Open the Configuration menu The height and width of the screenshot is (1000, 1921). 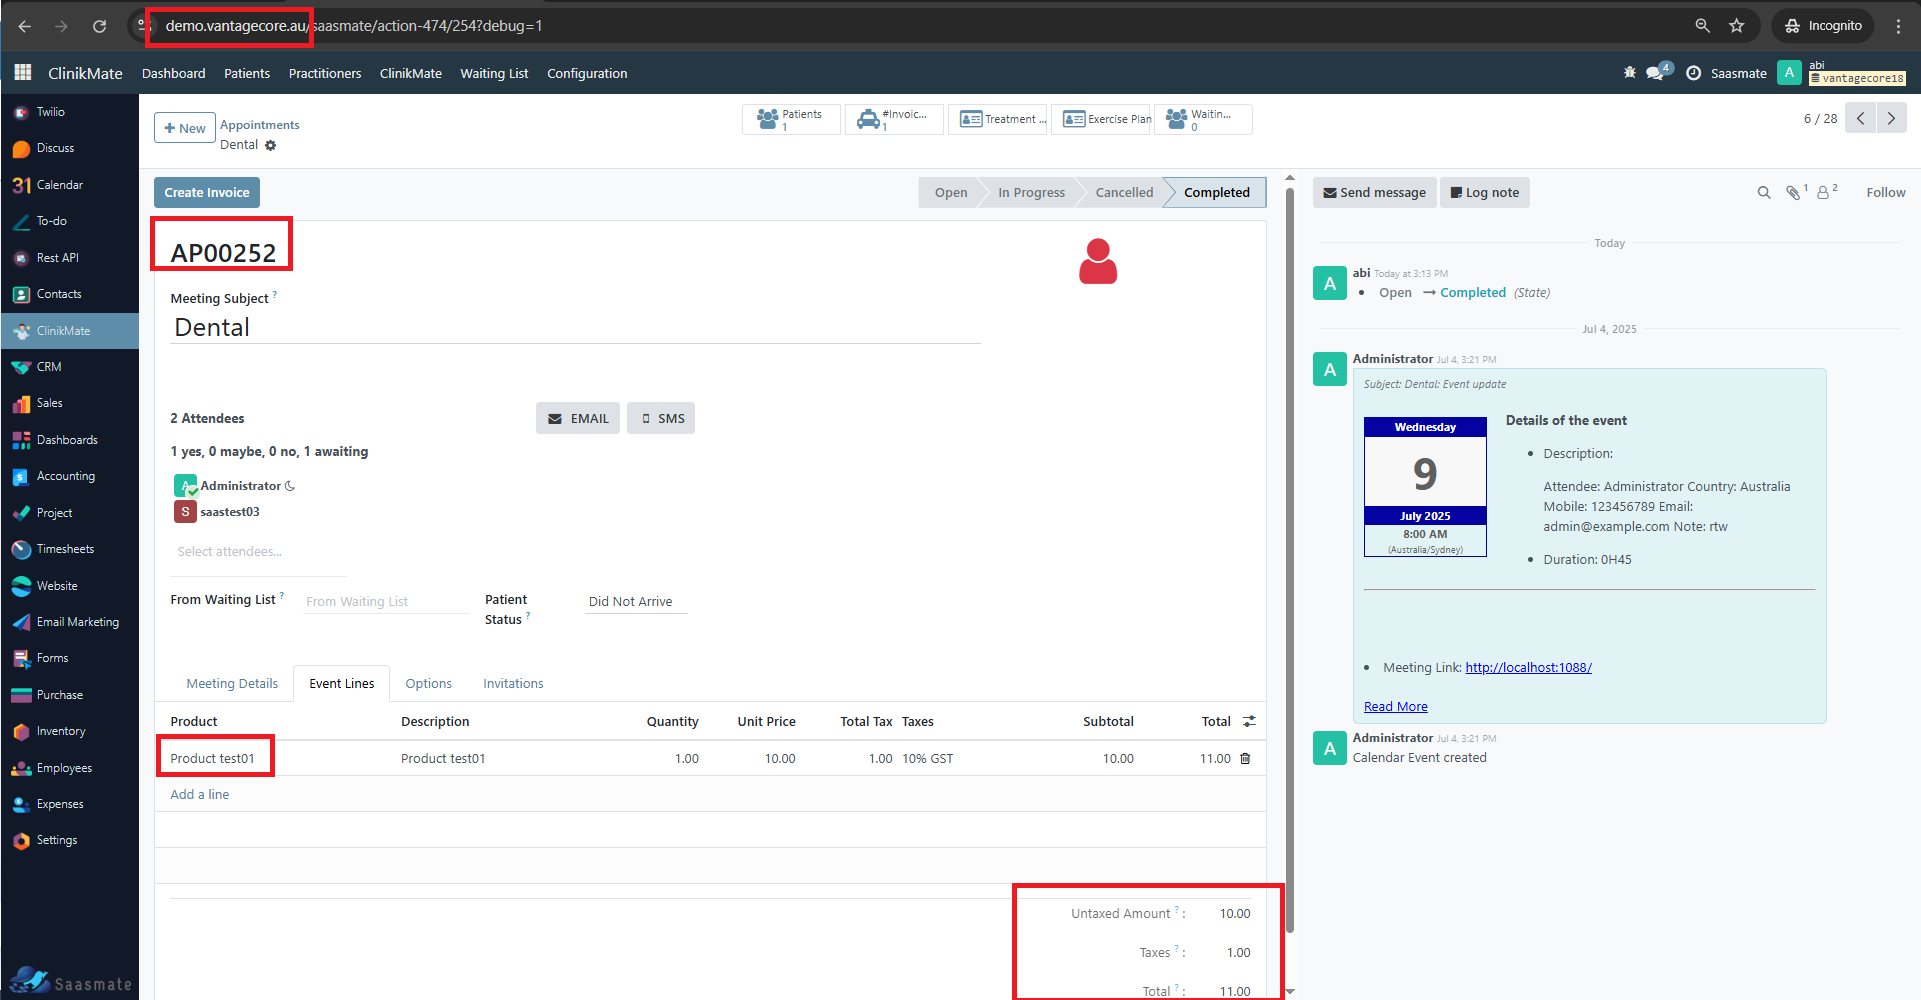[587, 74]
